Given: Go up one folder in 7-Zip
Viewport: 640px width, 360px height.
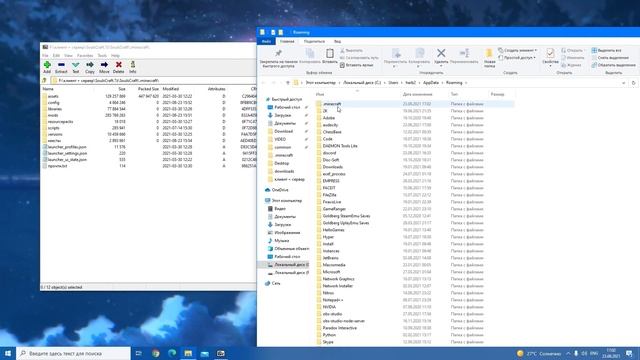Looking at the screenshot, I should (x=45, y=80).
